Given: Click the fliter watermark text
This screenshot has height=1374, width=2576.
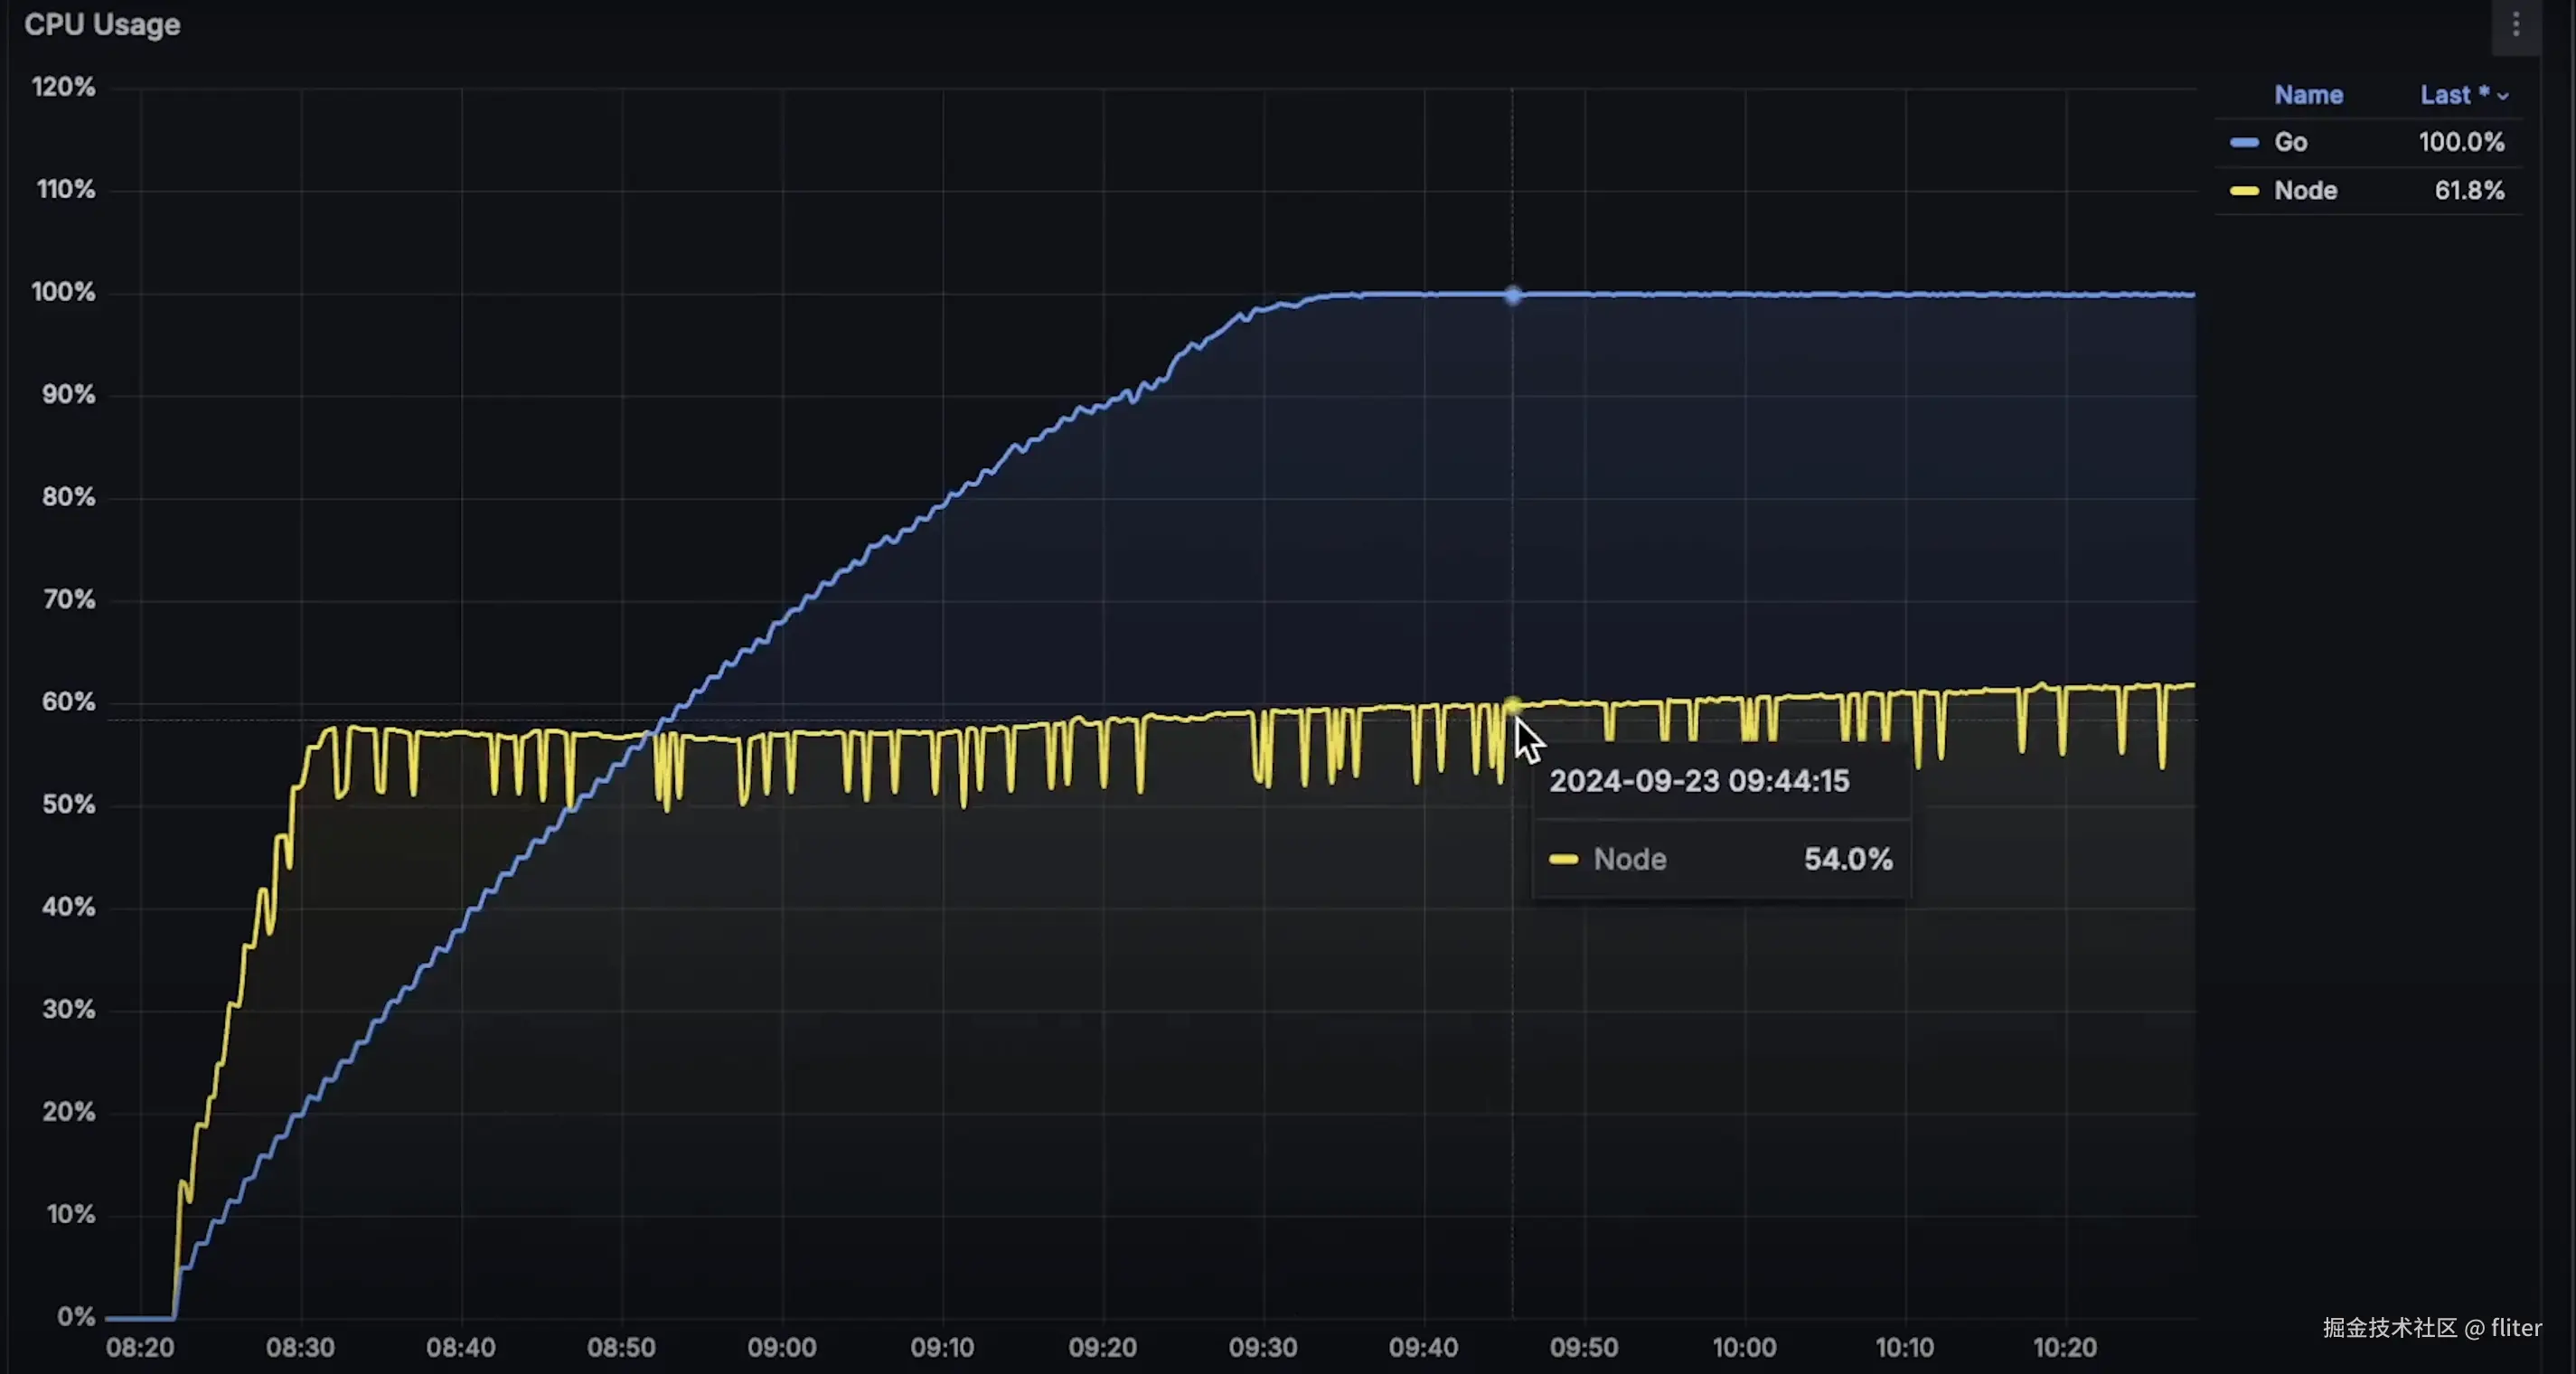Looking at the screenshot, I should (x=2515, y=1328).
